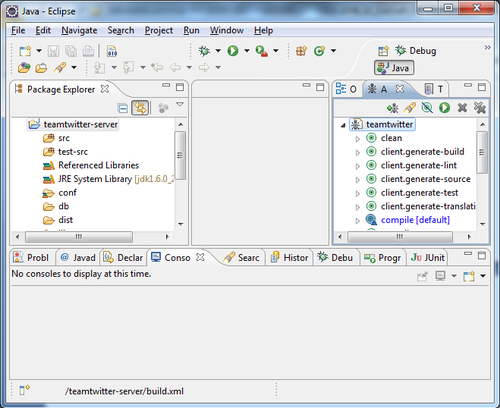Click the status bar icon at left

pyautogui.click(x=24, y=390)
